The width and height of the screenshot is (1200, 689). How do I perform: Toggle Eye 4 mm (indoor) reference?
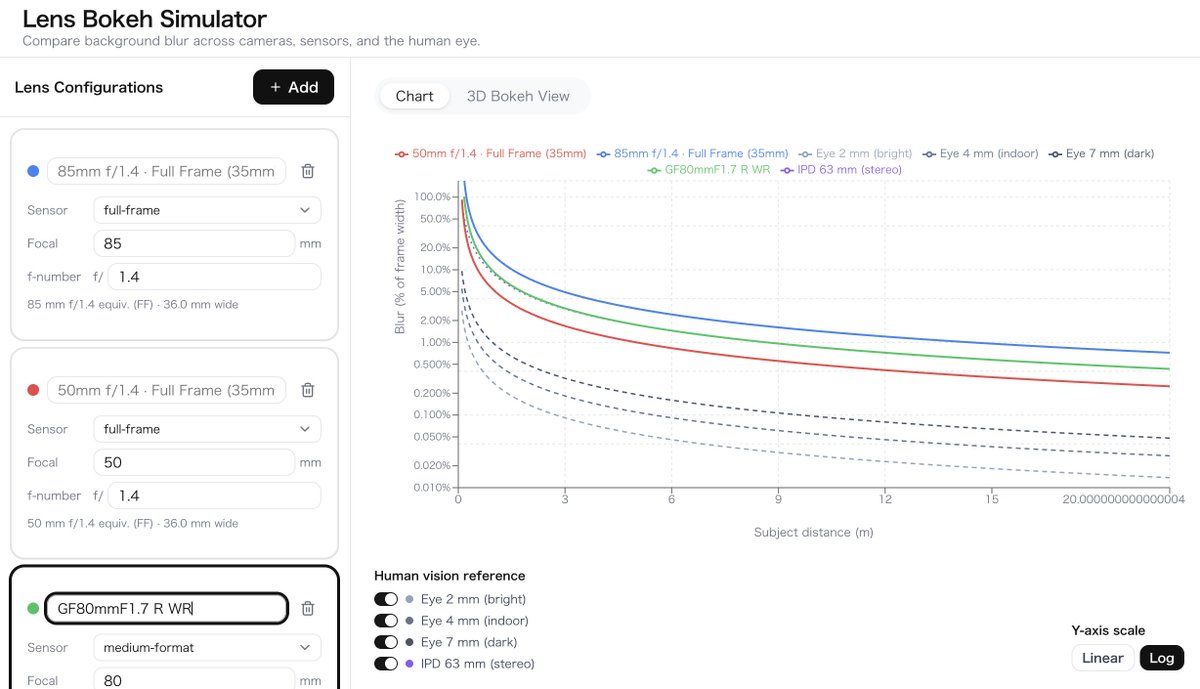(386, 621)
